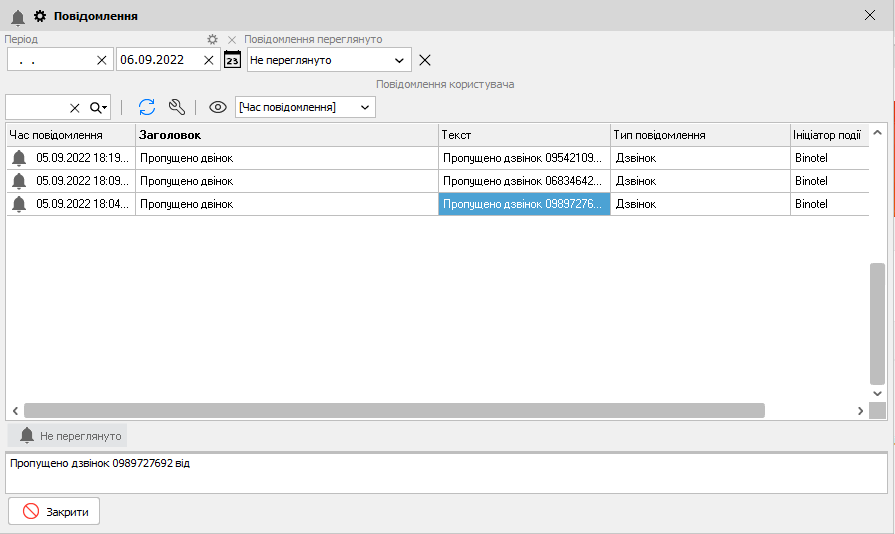This screenshot has width=895, height=534.
Task: Clear the 06.09.2022 end date field
Action: pos(208,60)
